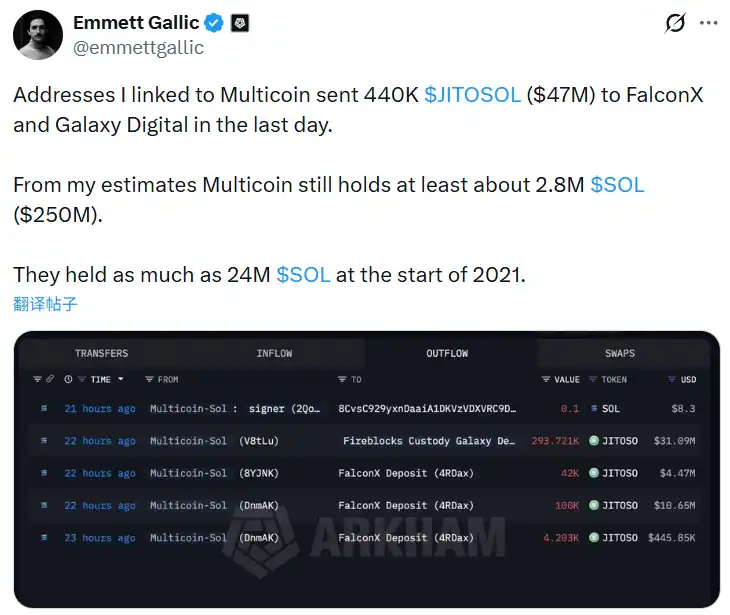Click the SOL token icon in the first row
The image size is (730, 615).
[x=593, y=409]
